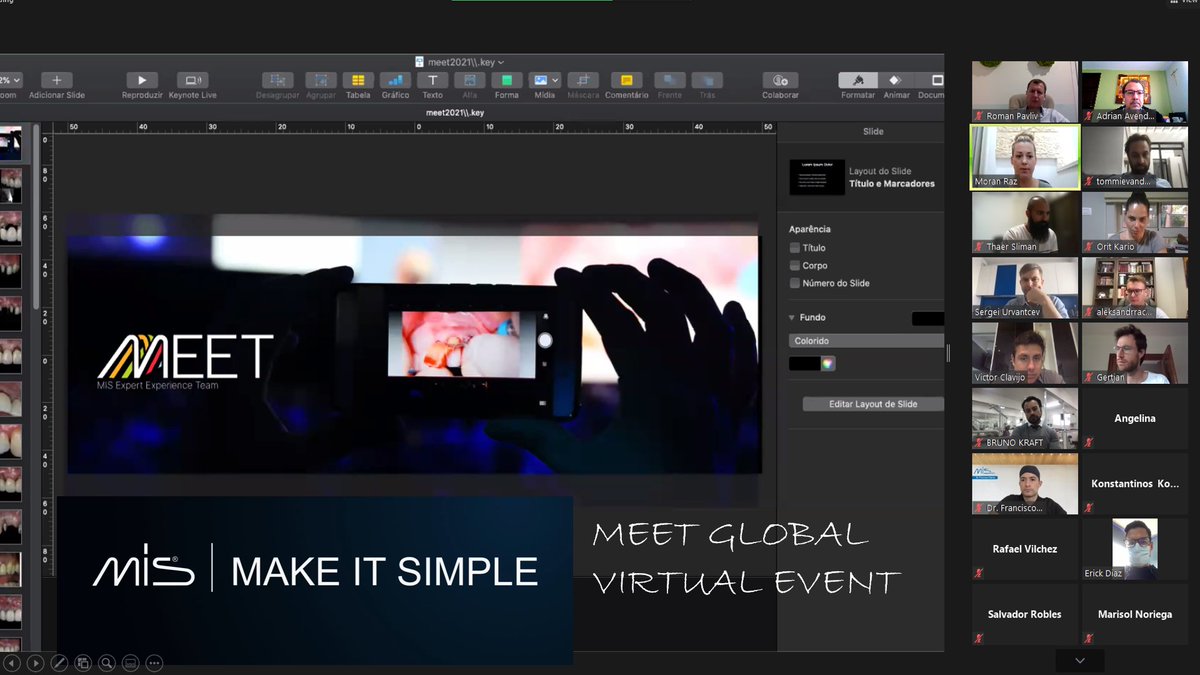Click the slide layout preview thumbnail
The height and width of the screenshot is (675, 1200).
[817, 177]
